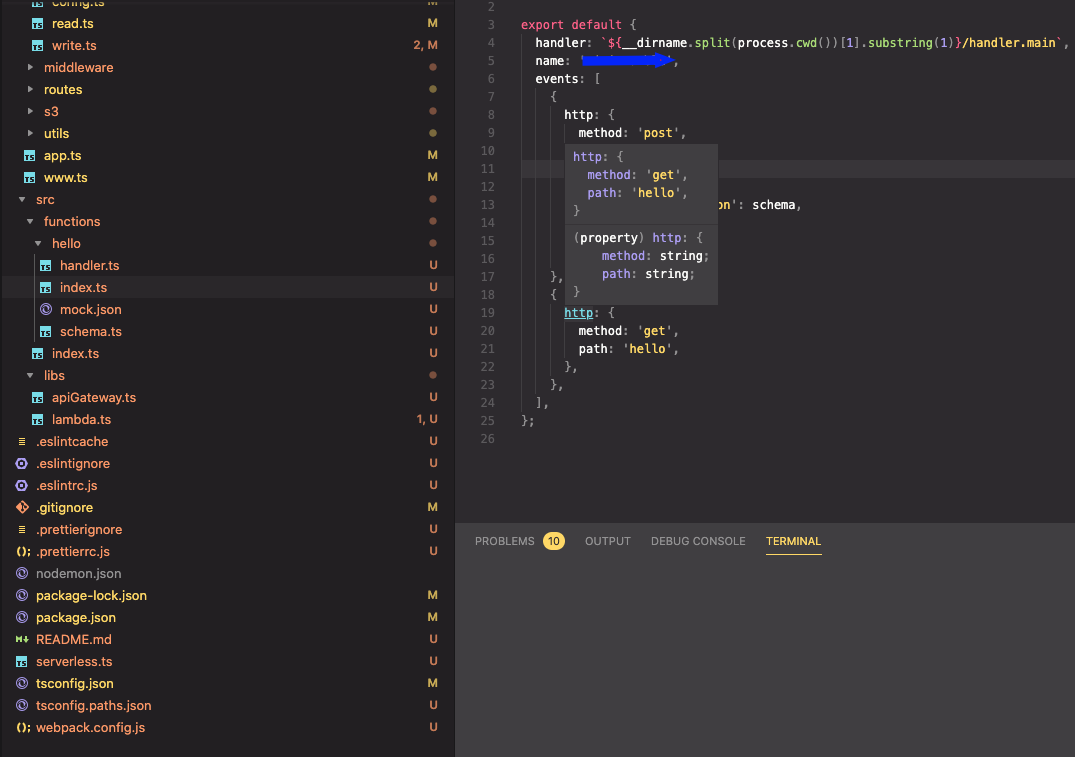
Task: Click the JSON icon beside package.json
Action: pos(22,617)
